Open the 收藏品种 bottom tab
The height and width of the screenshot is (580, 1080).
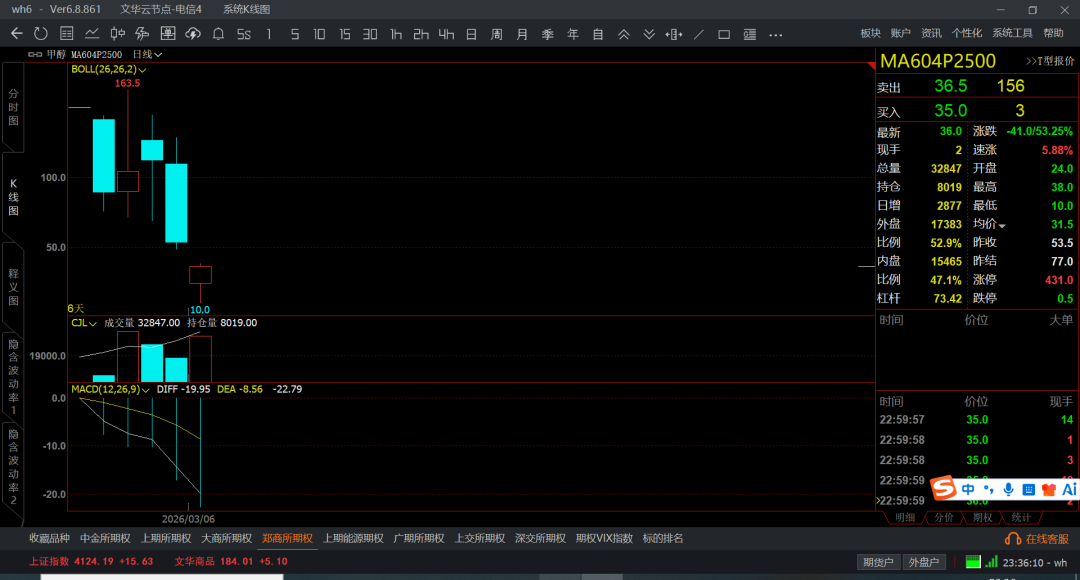click(x=50, y=539)
